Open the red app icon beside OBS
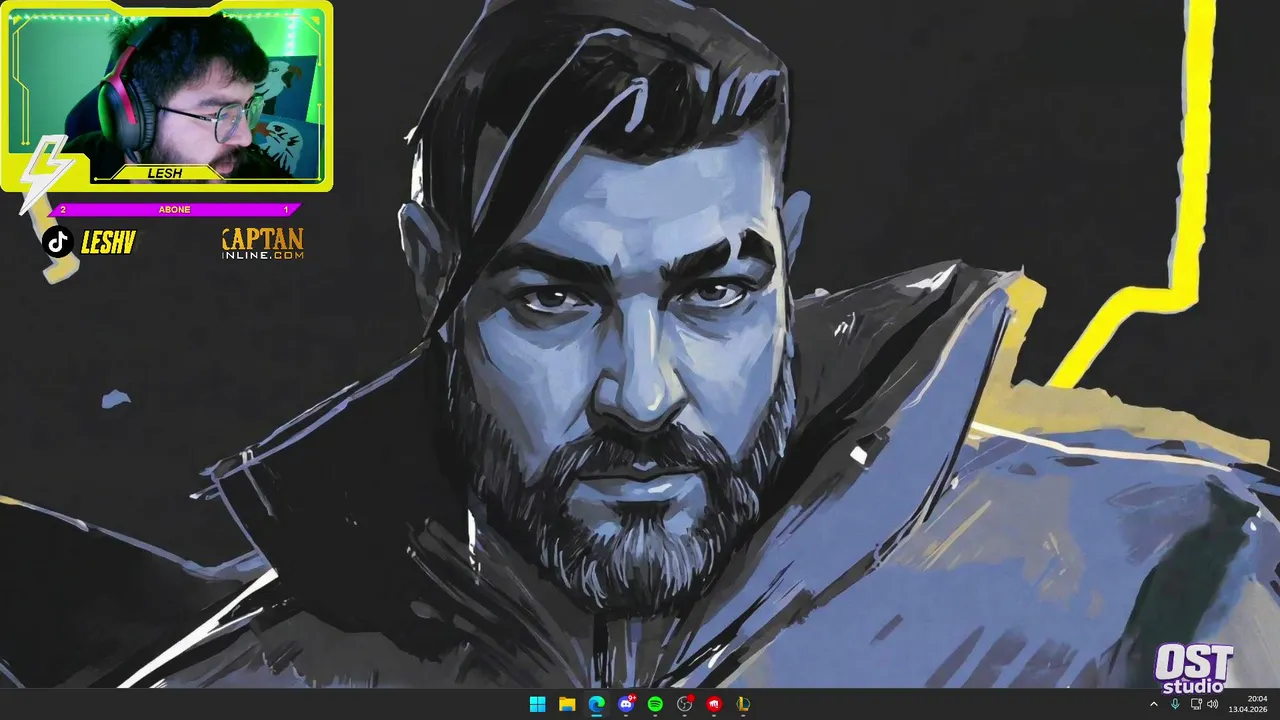 [714, 704]
